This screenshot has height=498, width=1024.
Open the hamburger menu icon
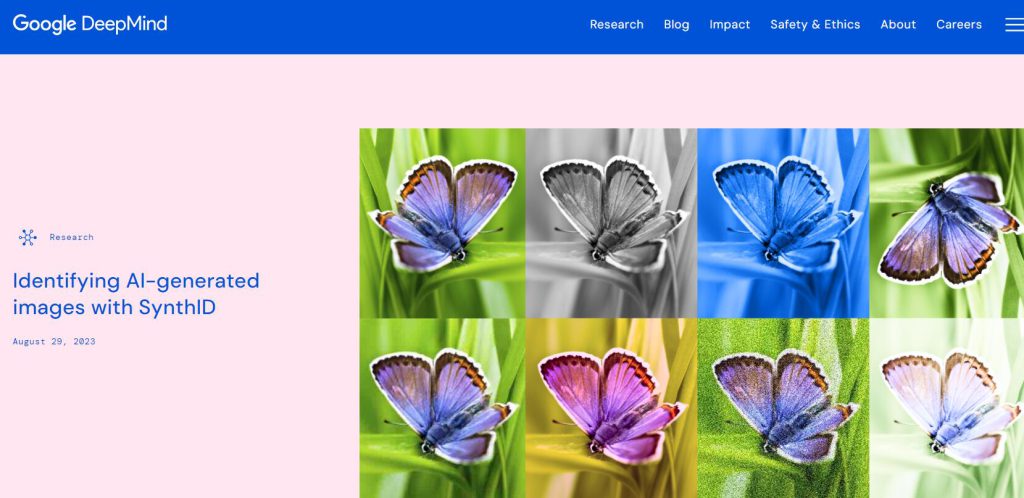(x=1013, y=25)
